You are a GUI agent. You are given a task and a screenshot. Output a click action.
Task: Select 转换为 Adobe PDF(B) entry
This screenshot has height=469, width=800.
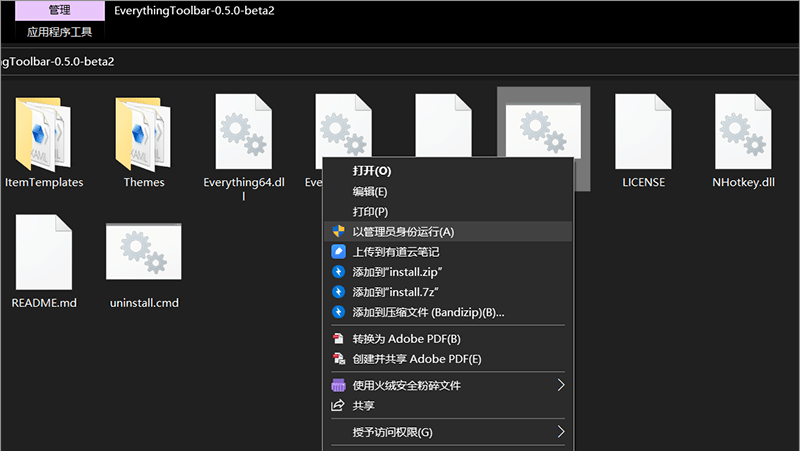[x=448, y=339]
